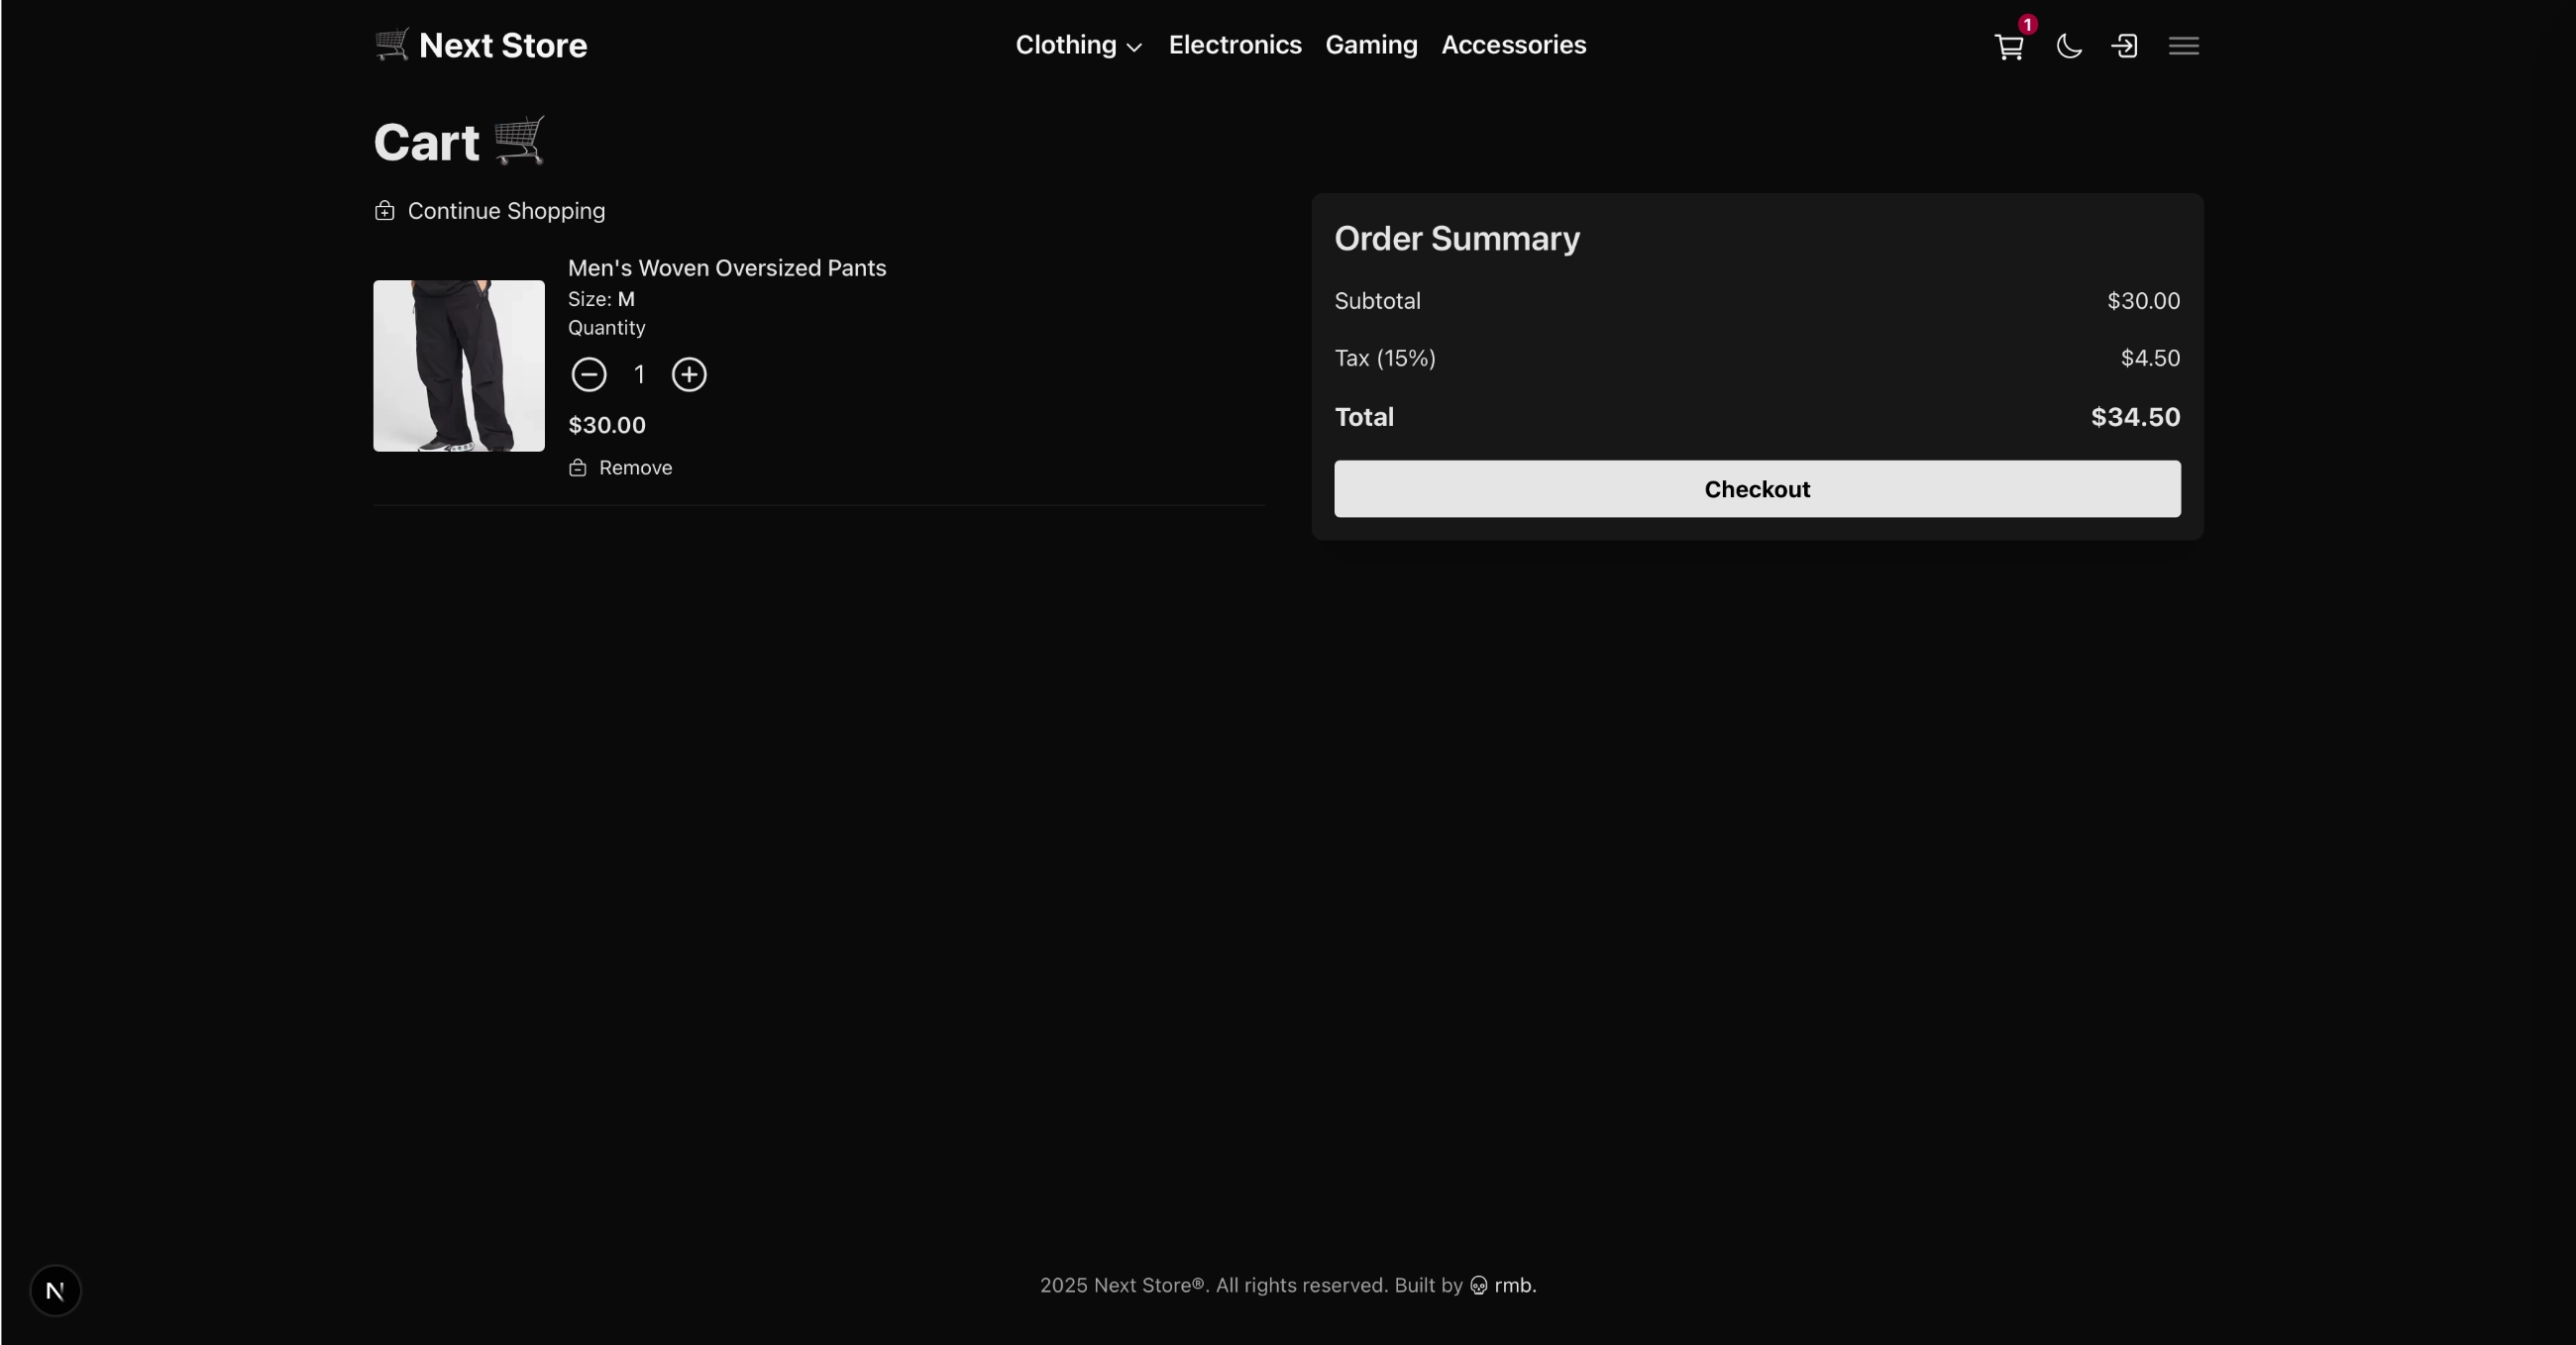Click Continue Shopping link
The width and height of the screenshot is (2576, 1345).
pyautogui.click(x=506, y=211)
